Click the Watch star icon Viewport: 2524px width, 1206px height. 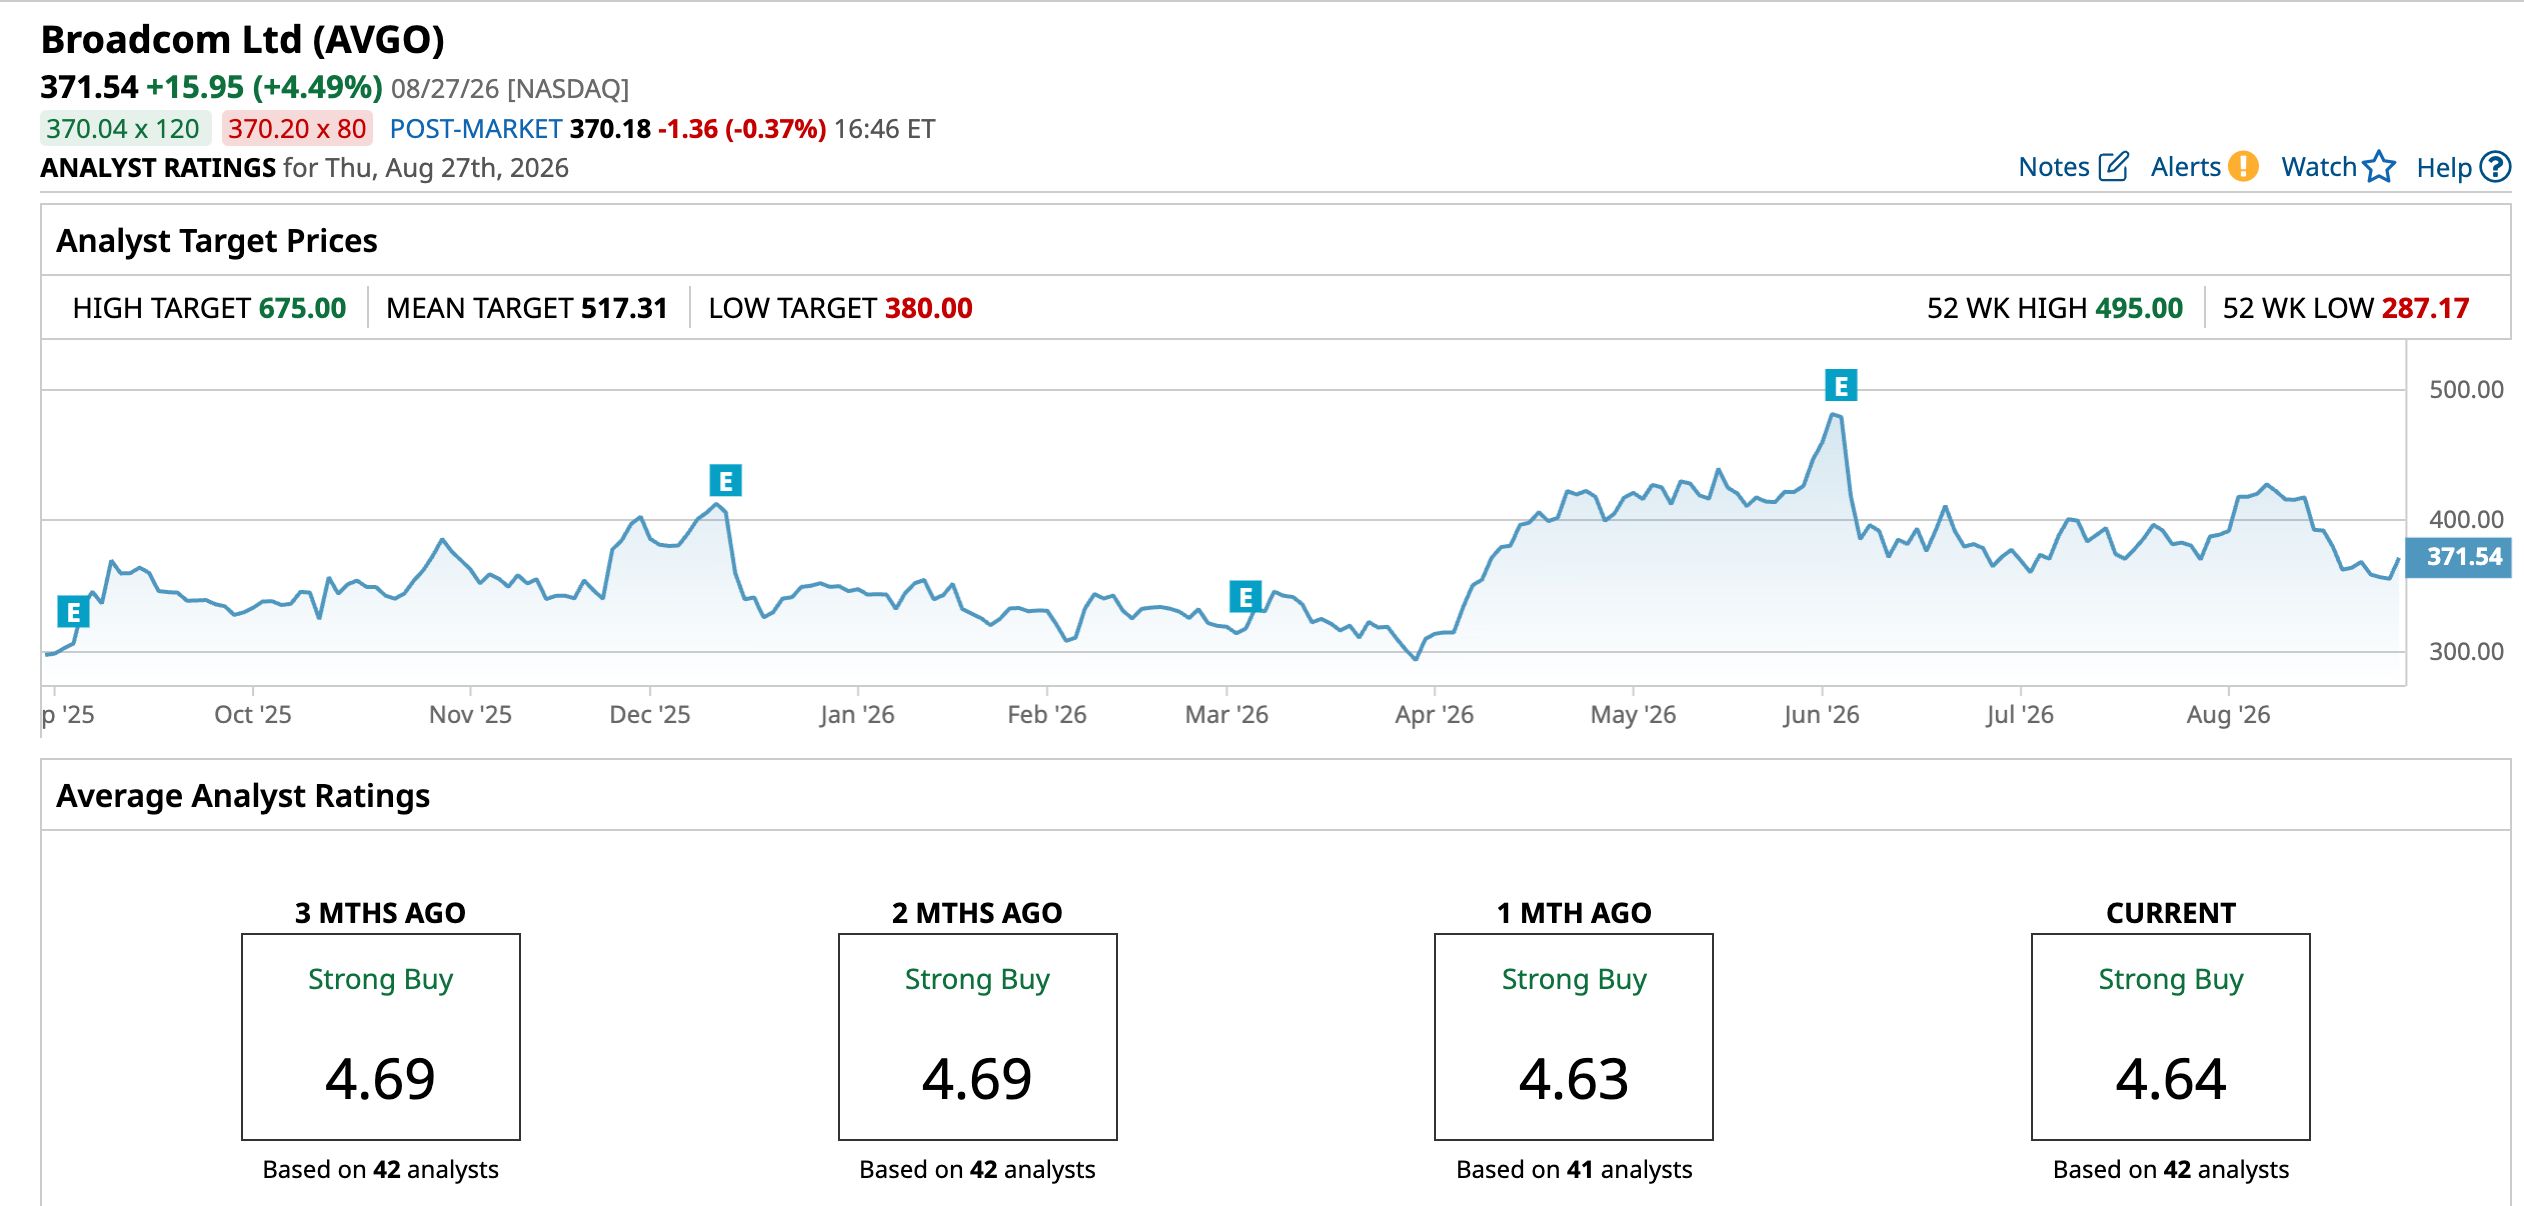(2379, 166)
